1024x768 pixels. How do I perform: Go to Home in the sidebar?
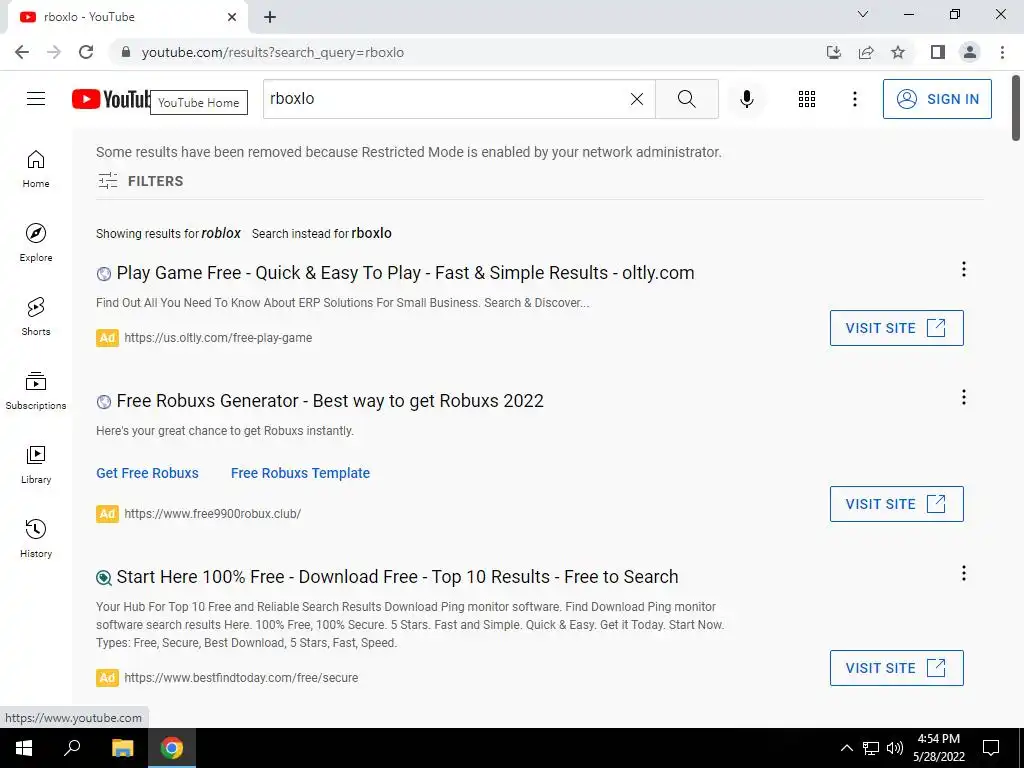coord(36,169)
